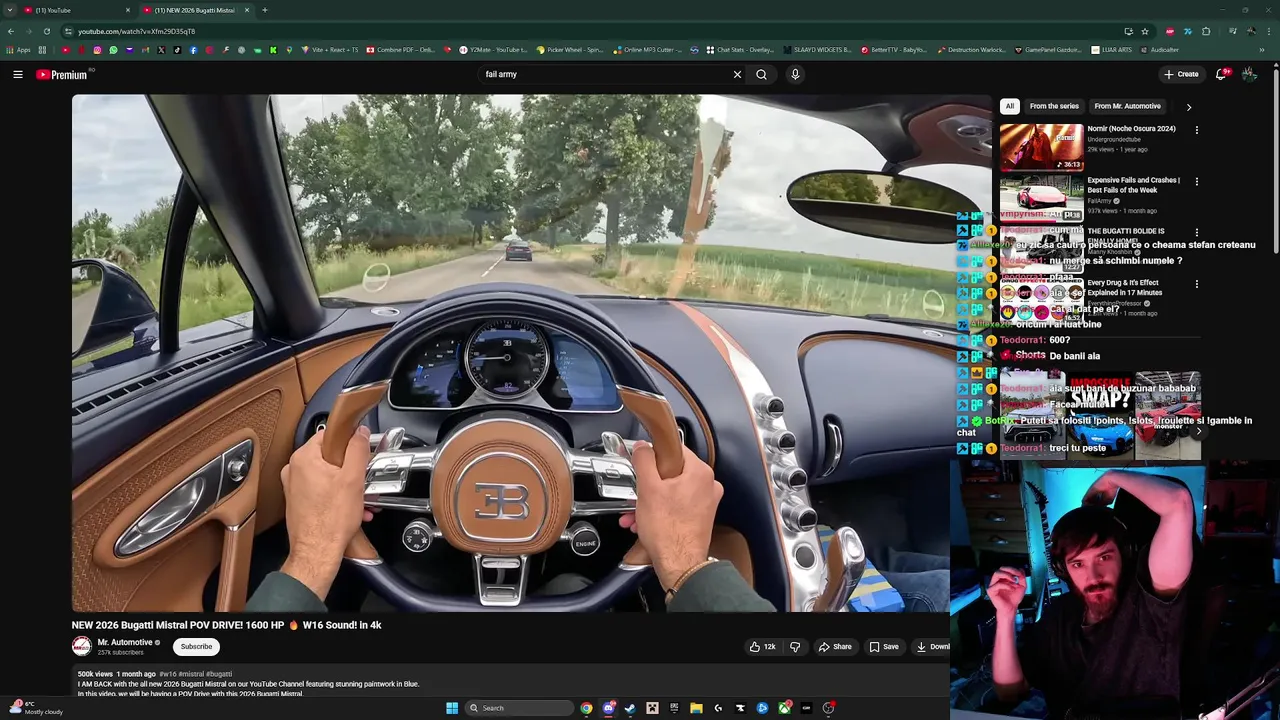Select the From Mr. Automotive chip
The image size is (1280, 720).
click(1127, 106)
